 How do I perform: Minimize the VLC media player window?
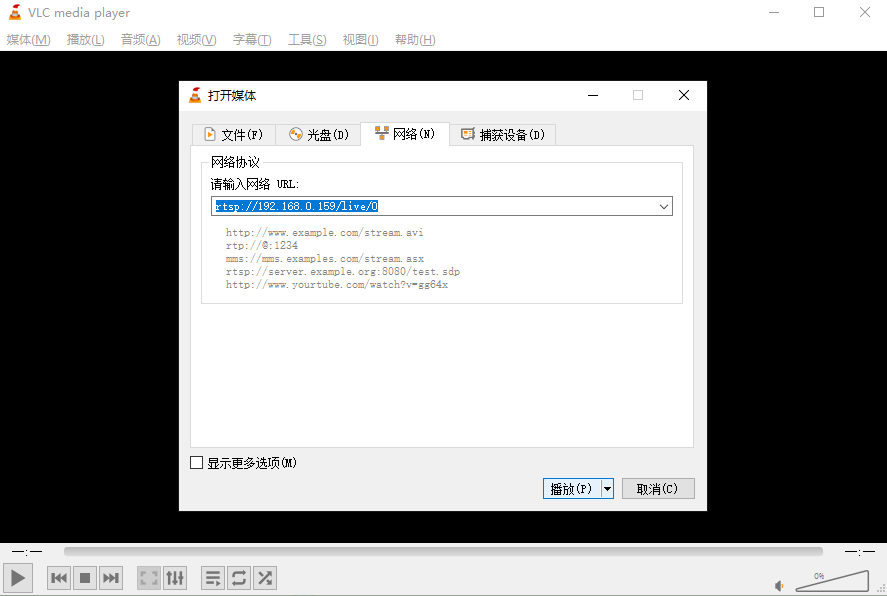point(774,12)
